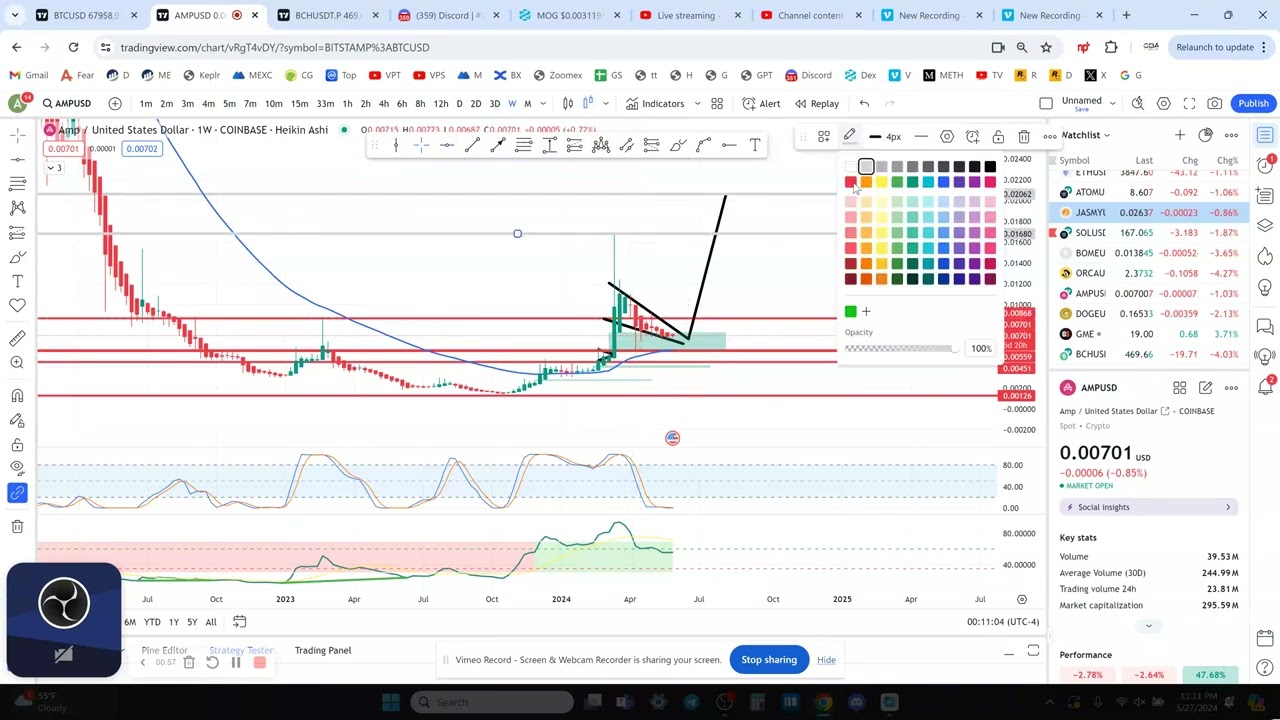Open the line color pencil tool
The image size is (1280, 720).
[849, 137]
